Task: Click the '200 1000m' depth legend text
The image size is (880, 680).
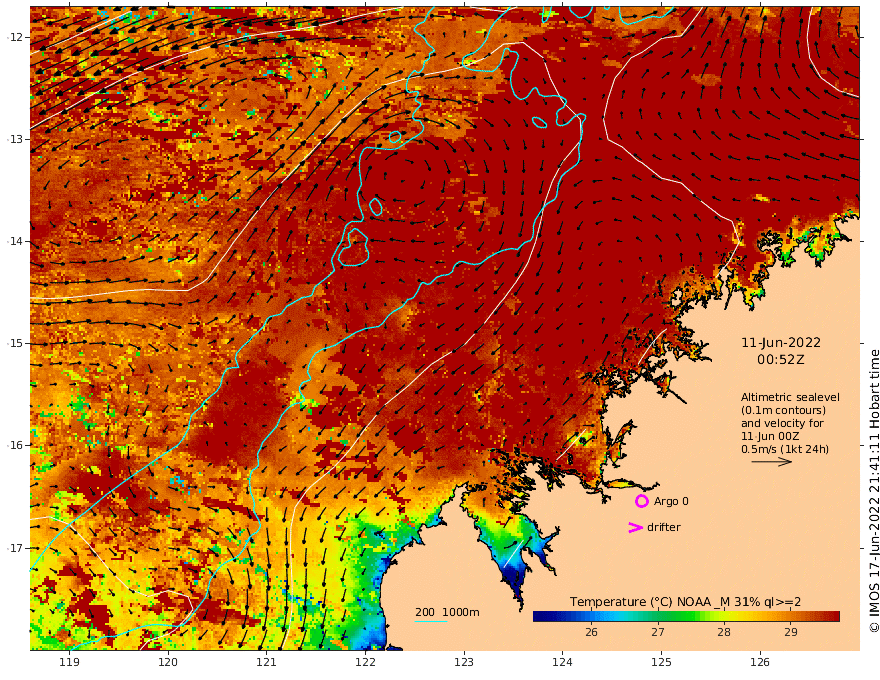Action: pyautogui.click(x=447, y=612)
